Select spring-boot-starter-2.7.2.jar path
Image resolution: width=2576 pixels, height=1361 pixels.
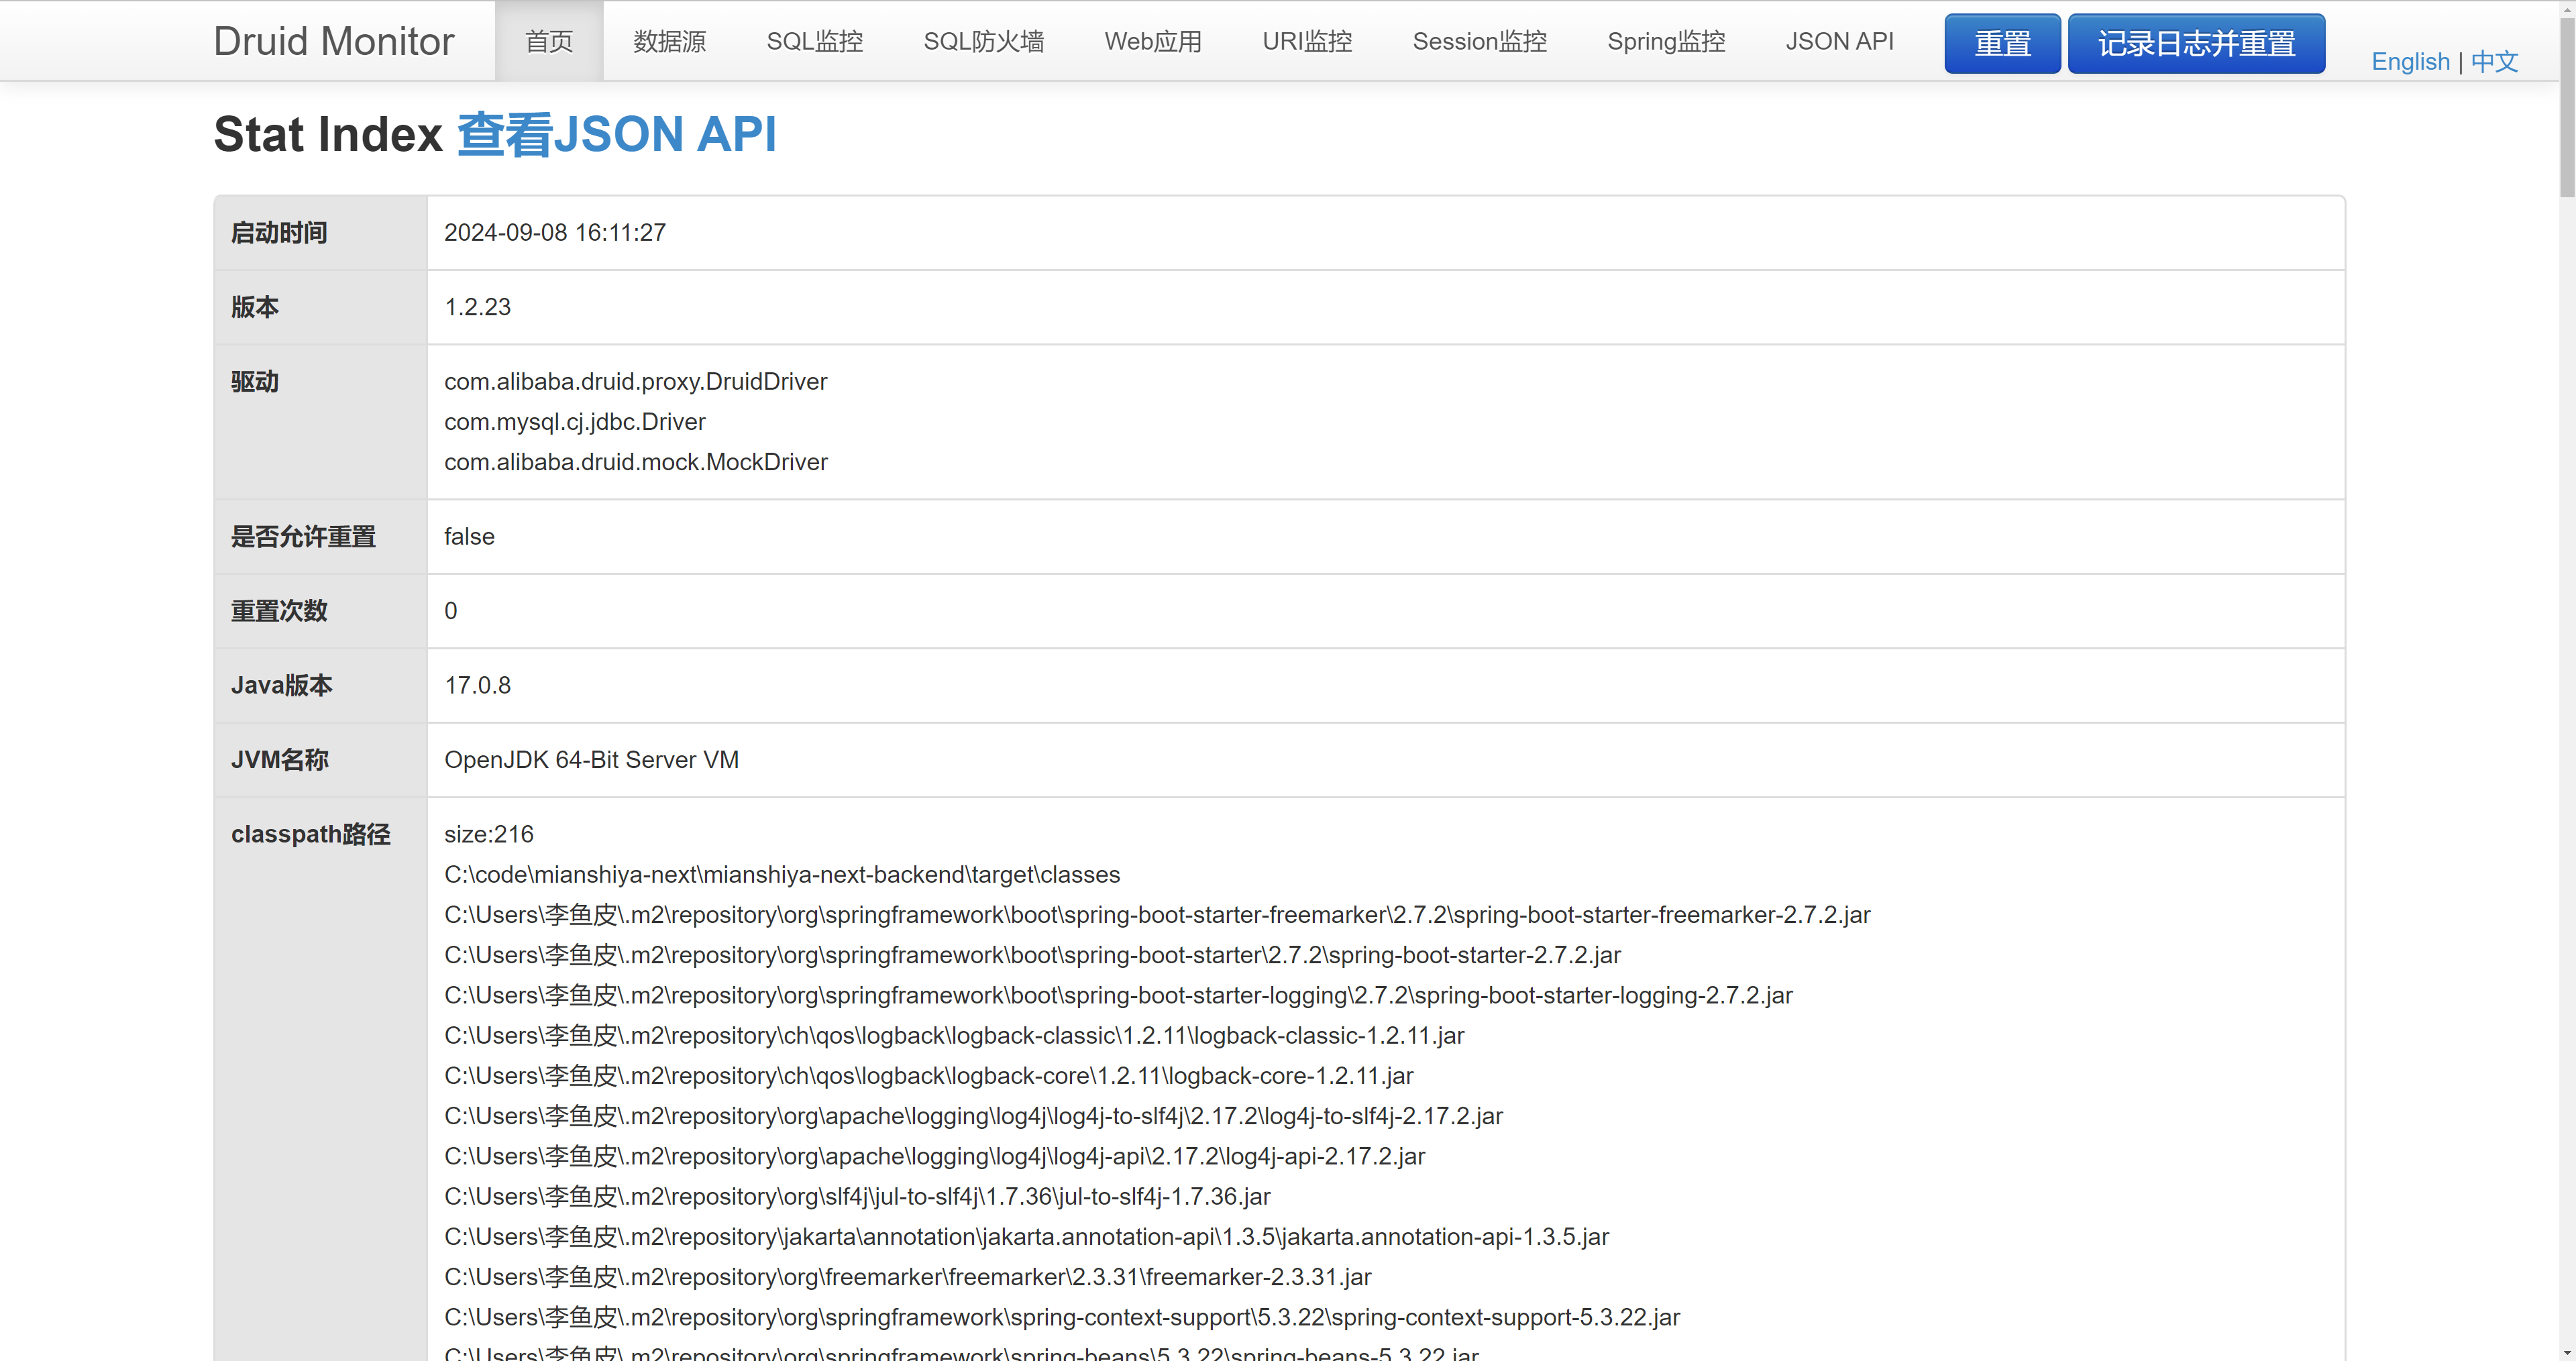coord(1032,955)
